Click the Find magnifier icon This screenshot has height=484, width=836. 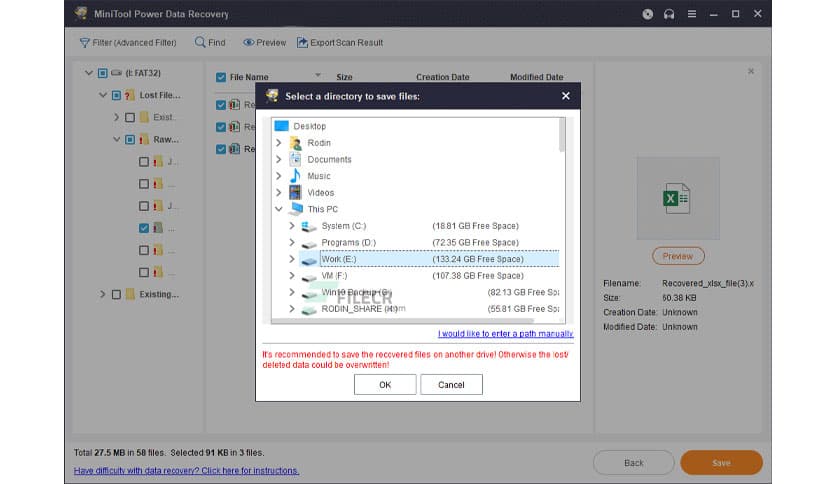coord(200,42)
